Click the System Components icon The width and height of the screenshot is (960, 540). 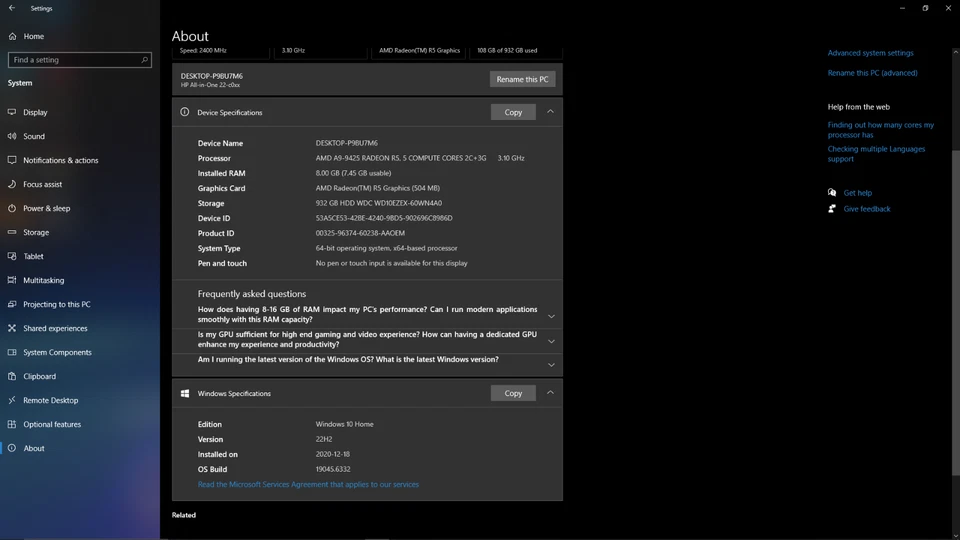pos(12,352)
